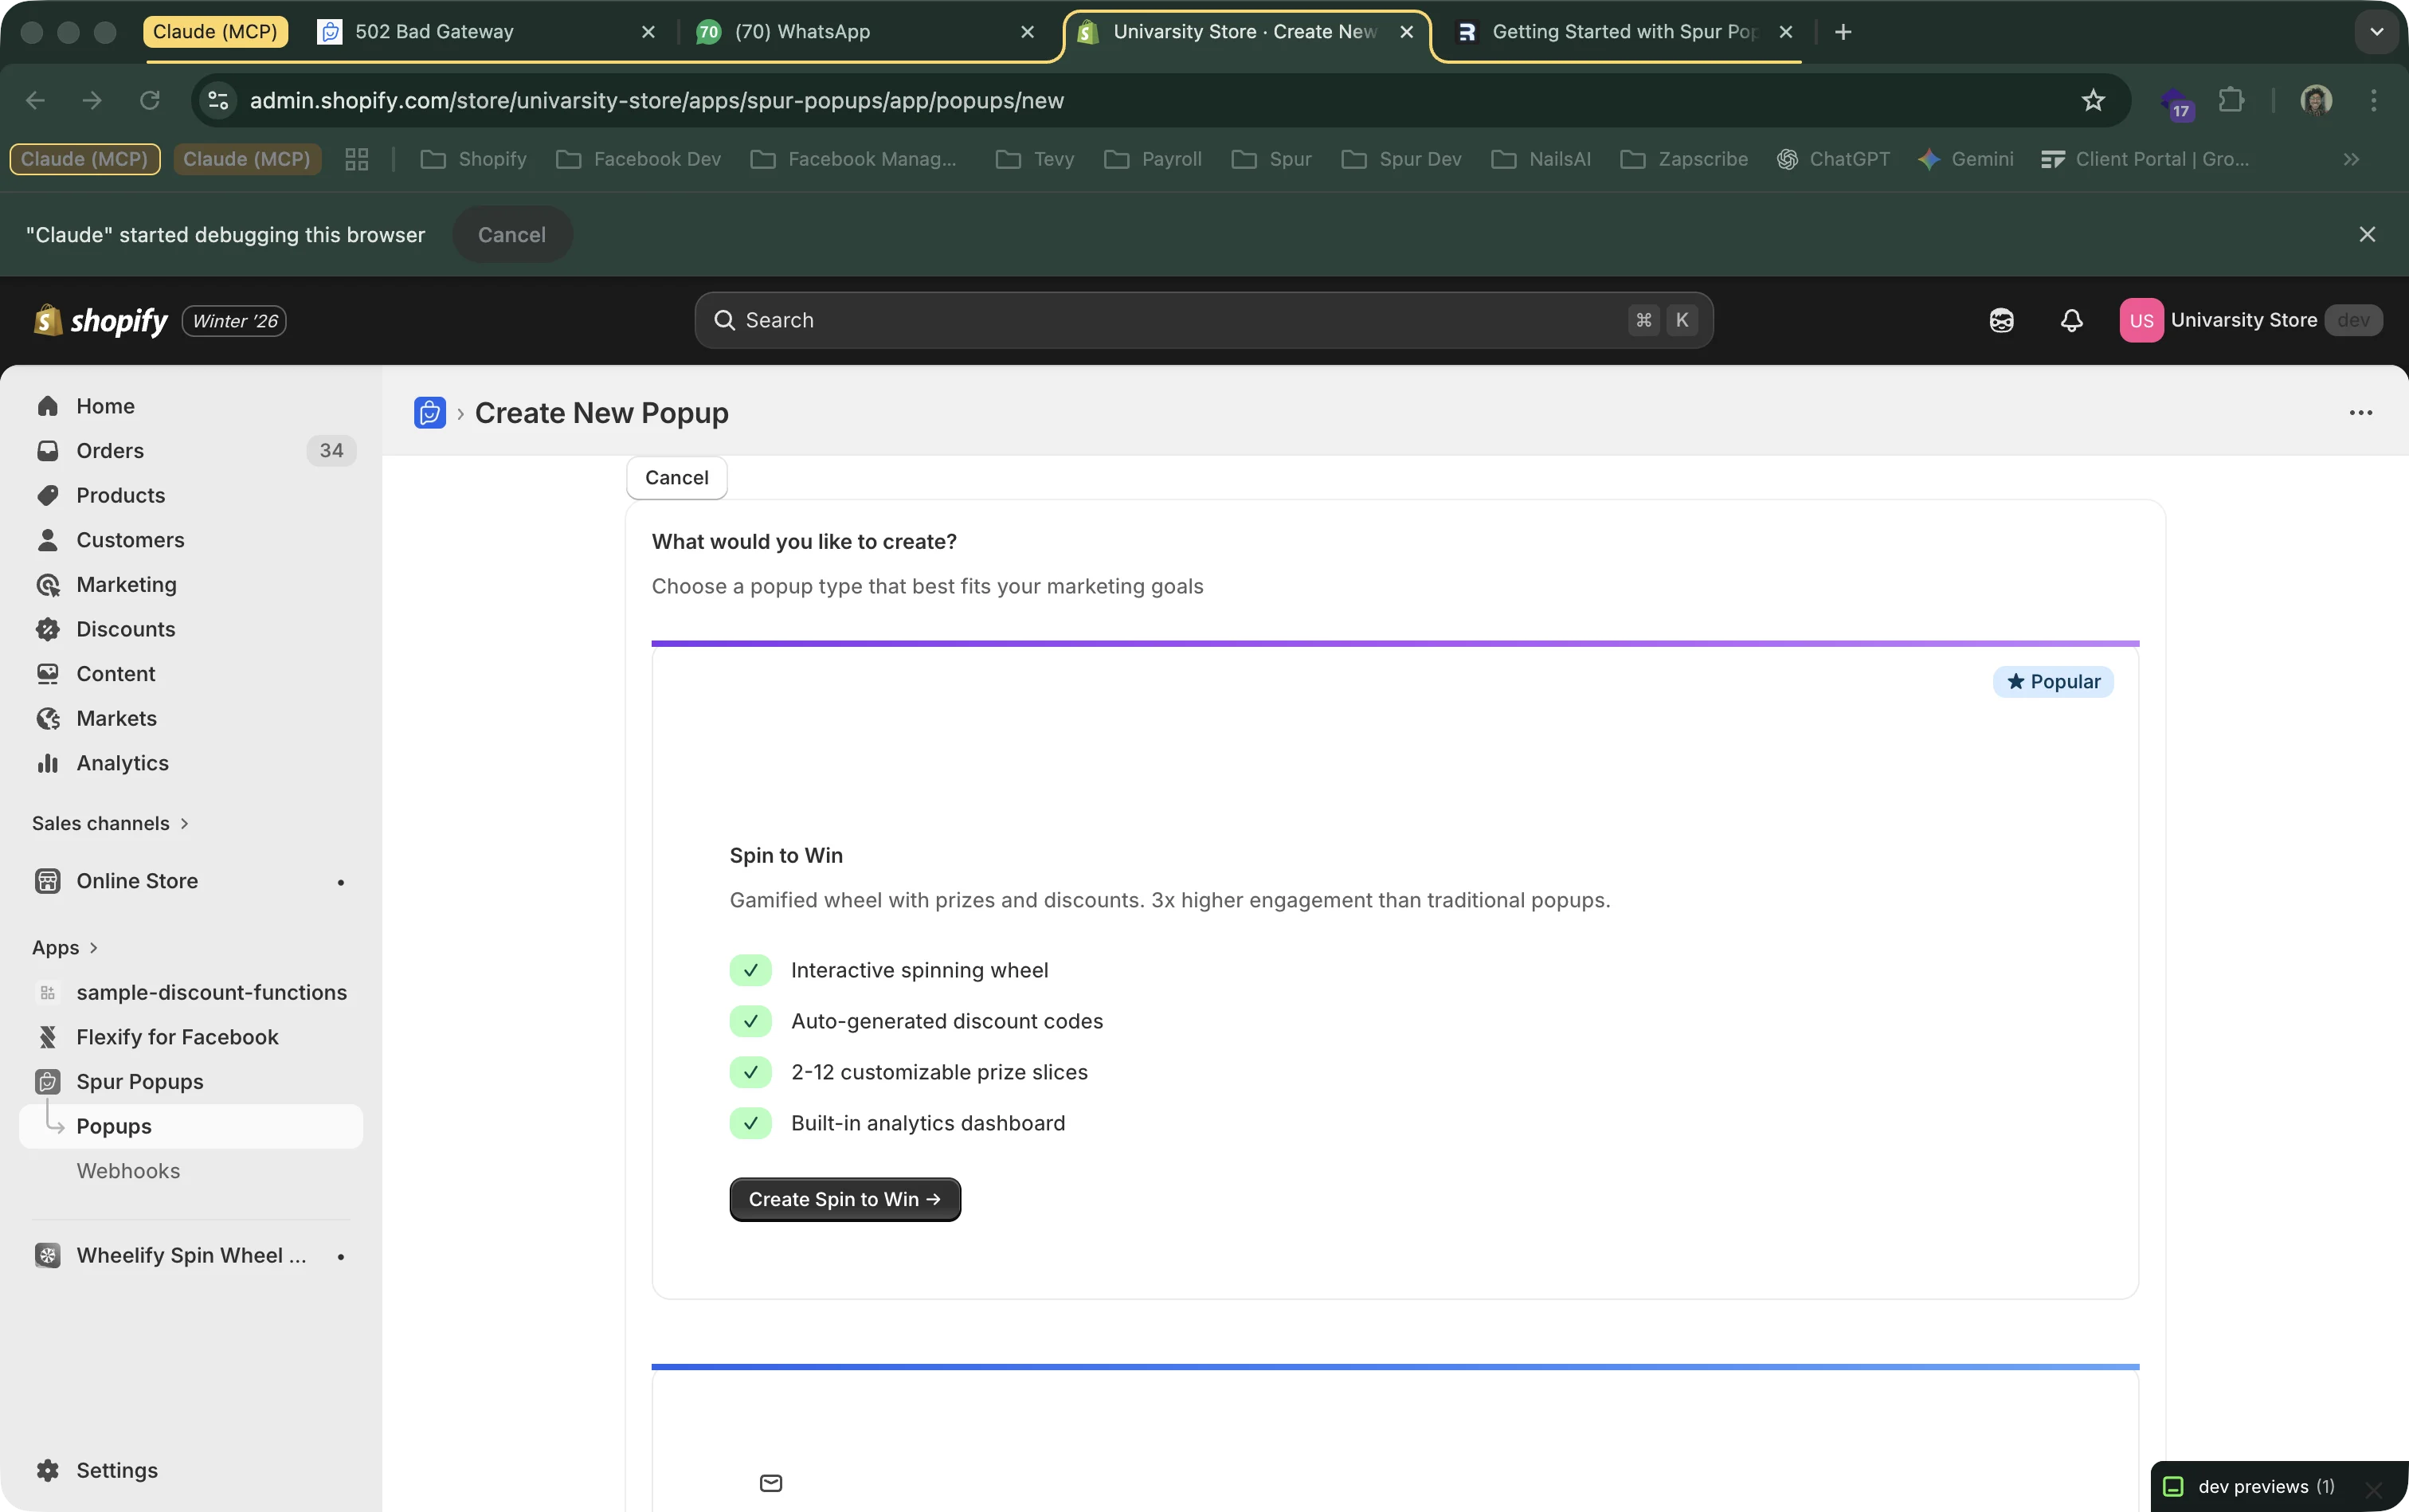Viewport: 2409px width, 1512px height.
Task: Select the Spur Popups app icon
Action: coord(48,1081)
